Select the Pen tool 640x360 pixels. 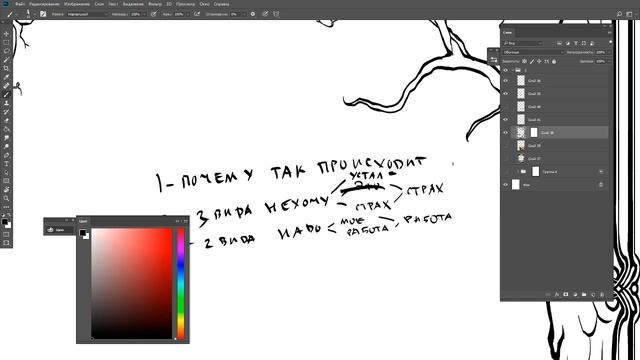(6, 155)
